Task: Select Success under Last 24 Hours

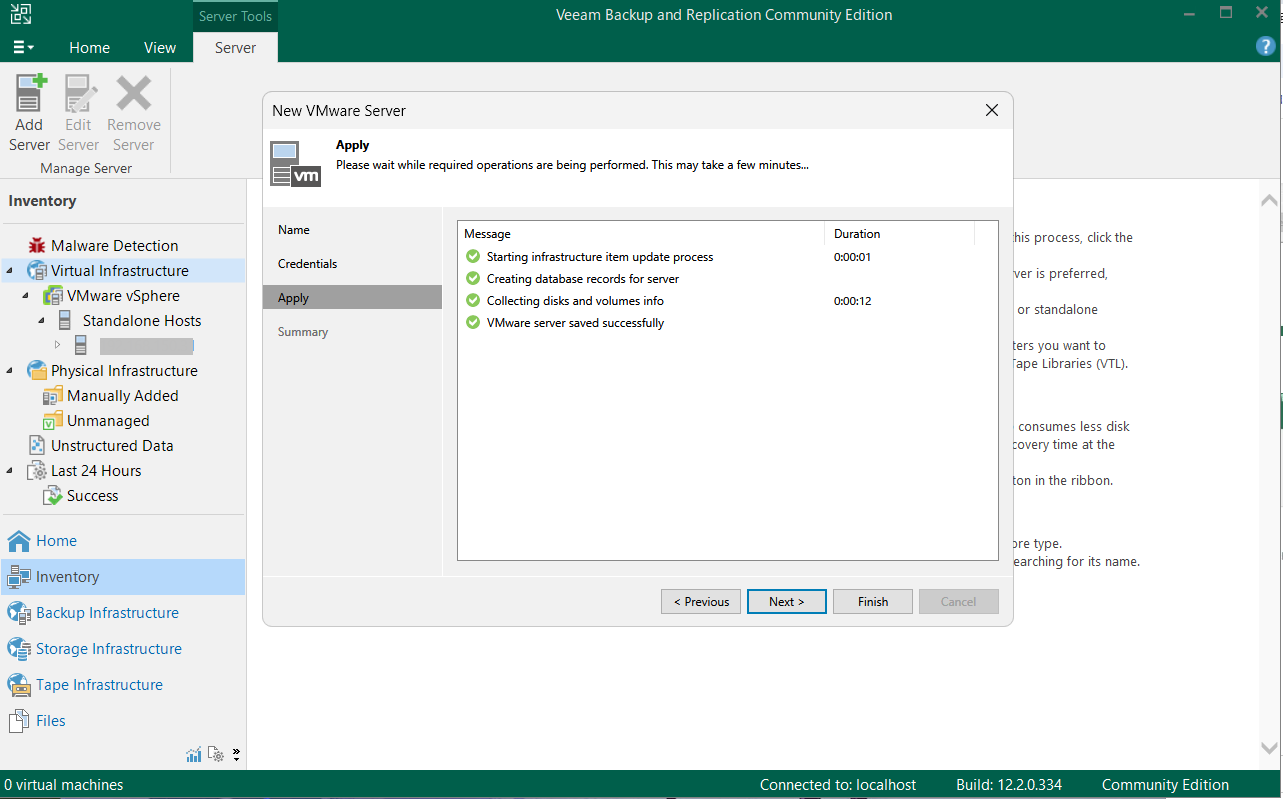Action: [92, 495]
